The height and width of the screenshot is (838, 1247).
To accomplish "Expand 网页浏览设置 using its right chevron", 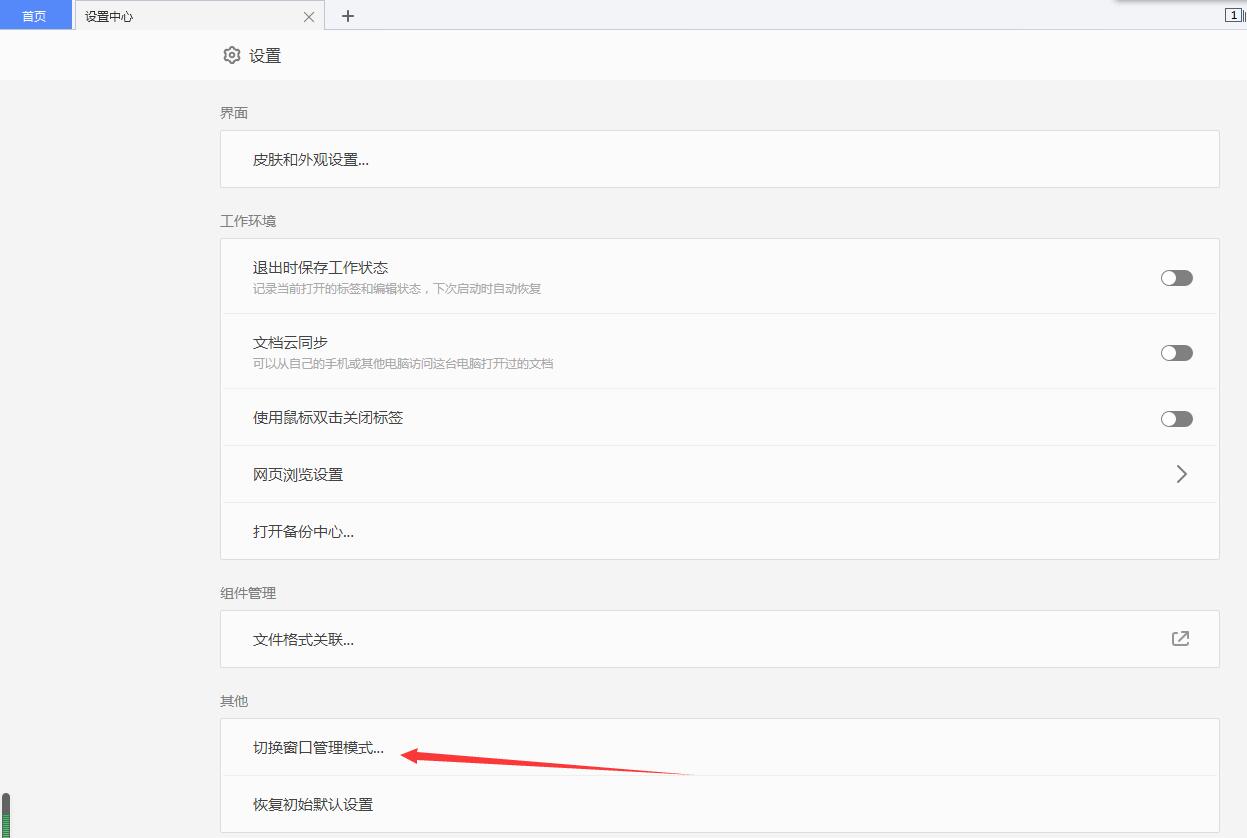I will [x=1181, y=474].
